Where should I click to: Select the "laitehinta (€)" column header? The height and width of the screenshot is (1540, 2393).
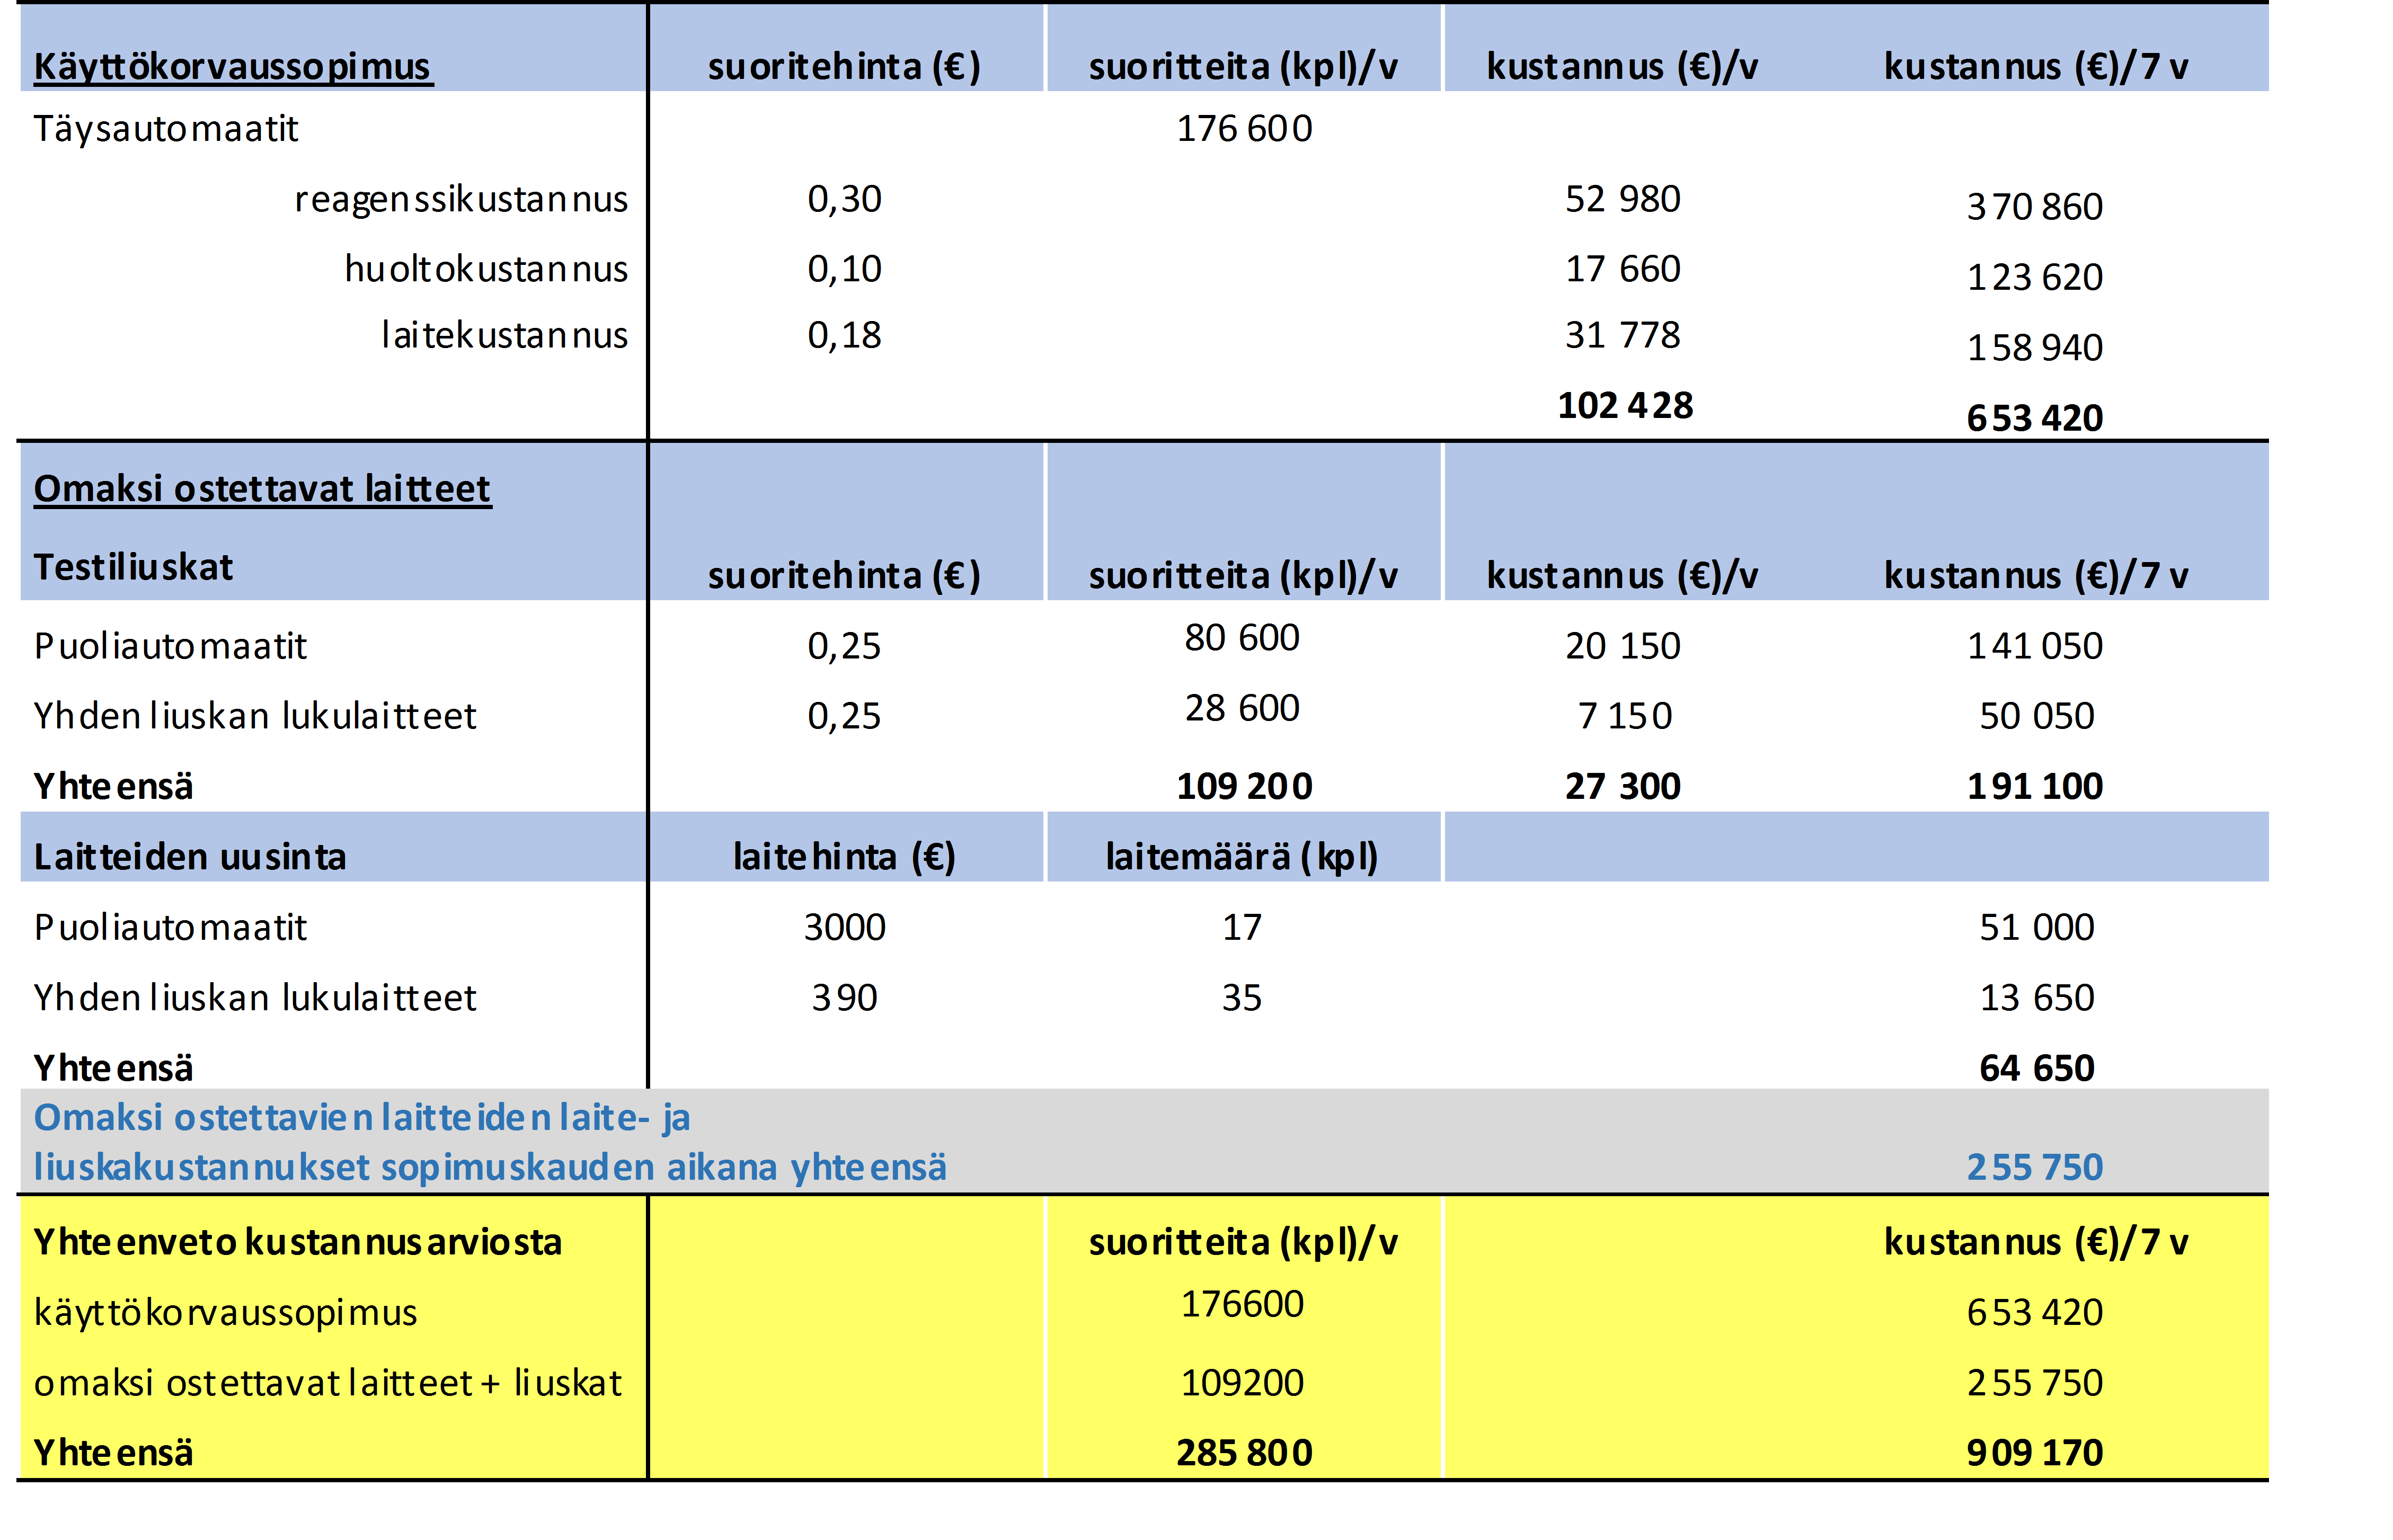coord(844,857)
